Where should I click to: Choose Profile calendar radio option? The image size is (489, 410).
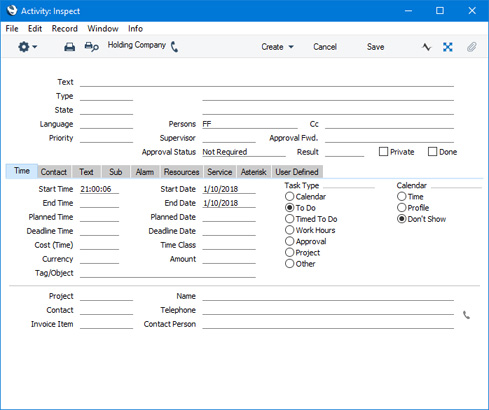402,208
